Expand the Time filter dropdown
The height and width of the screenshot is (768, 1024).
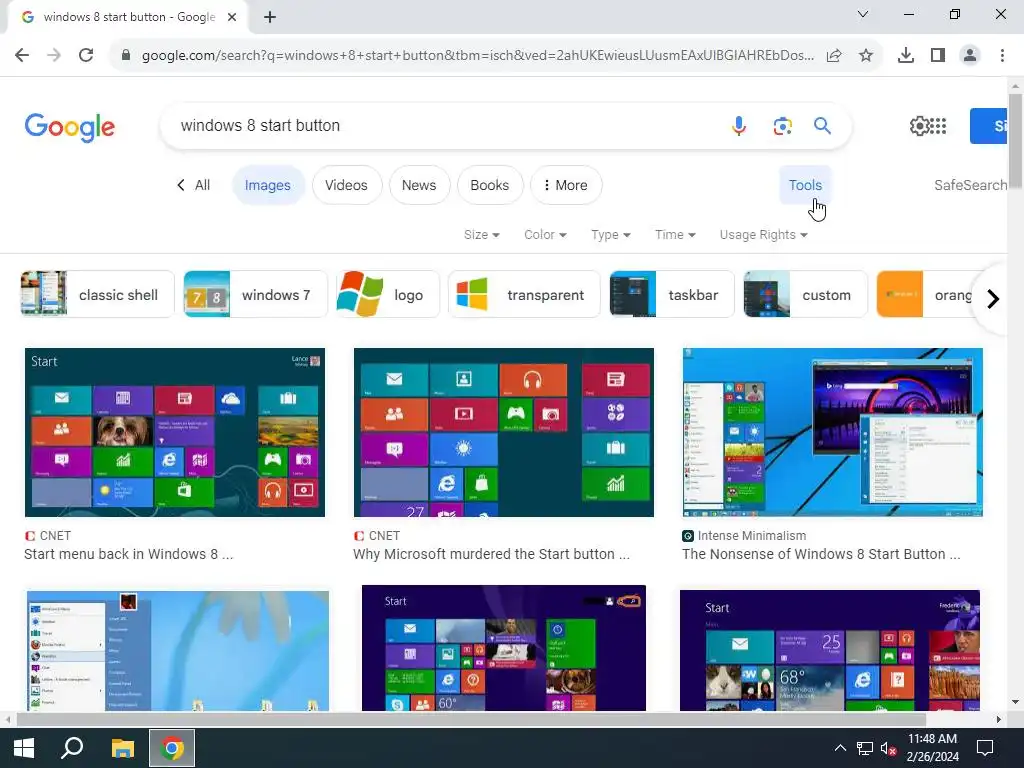(x=675, y=234)
